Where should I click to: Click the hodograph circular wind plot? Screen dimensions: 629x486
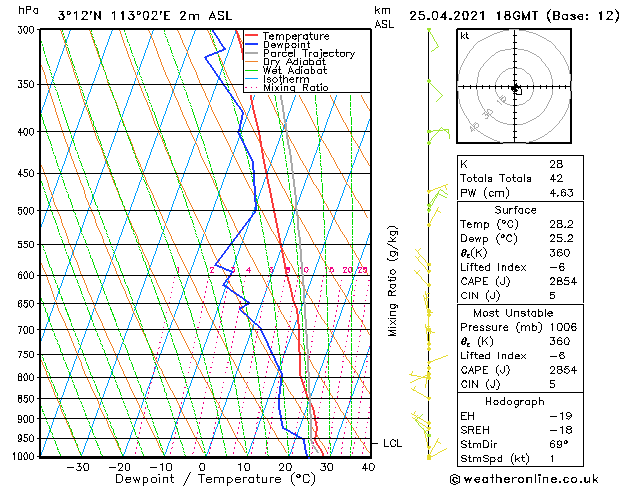coord(514,86)
